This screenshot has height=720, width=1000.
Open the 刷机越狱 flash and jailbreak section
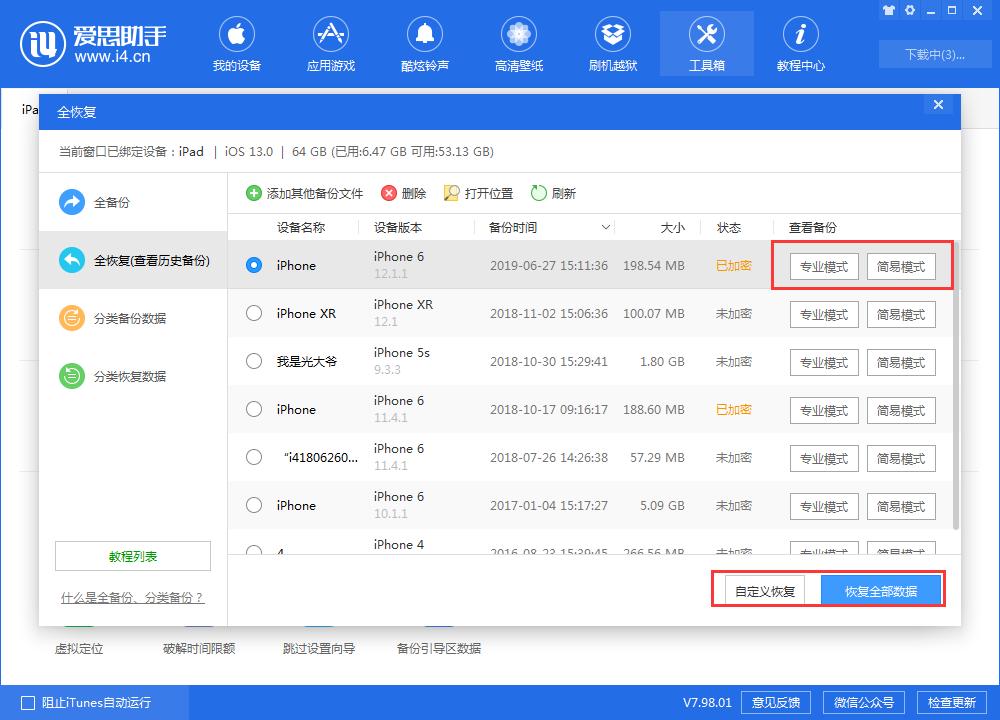click(612, 43)
